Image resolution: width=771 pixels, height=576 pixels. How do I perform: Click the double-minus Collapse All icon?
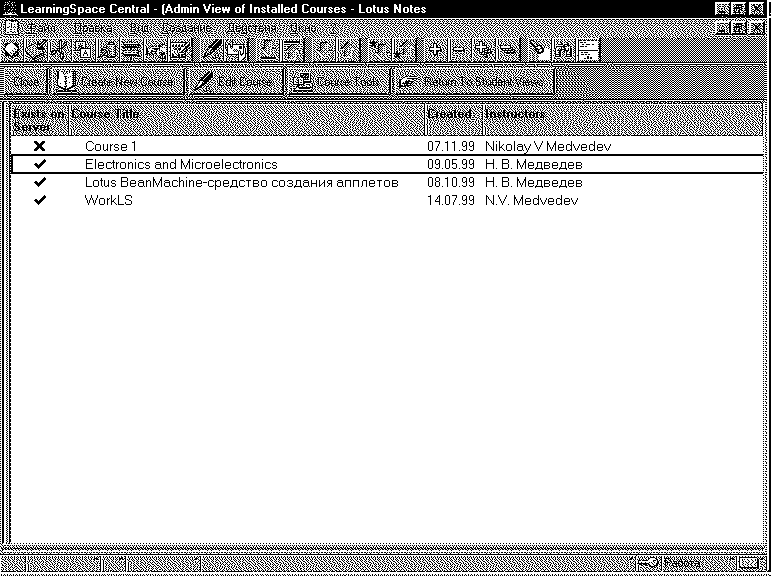click(x=507, y=50)
